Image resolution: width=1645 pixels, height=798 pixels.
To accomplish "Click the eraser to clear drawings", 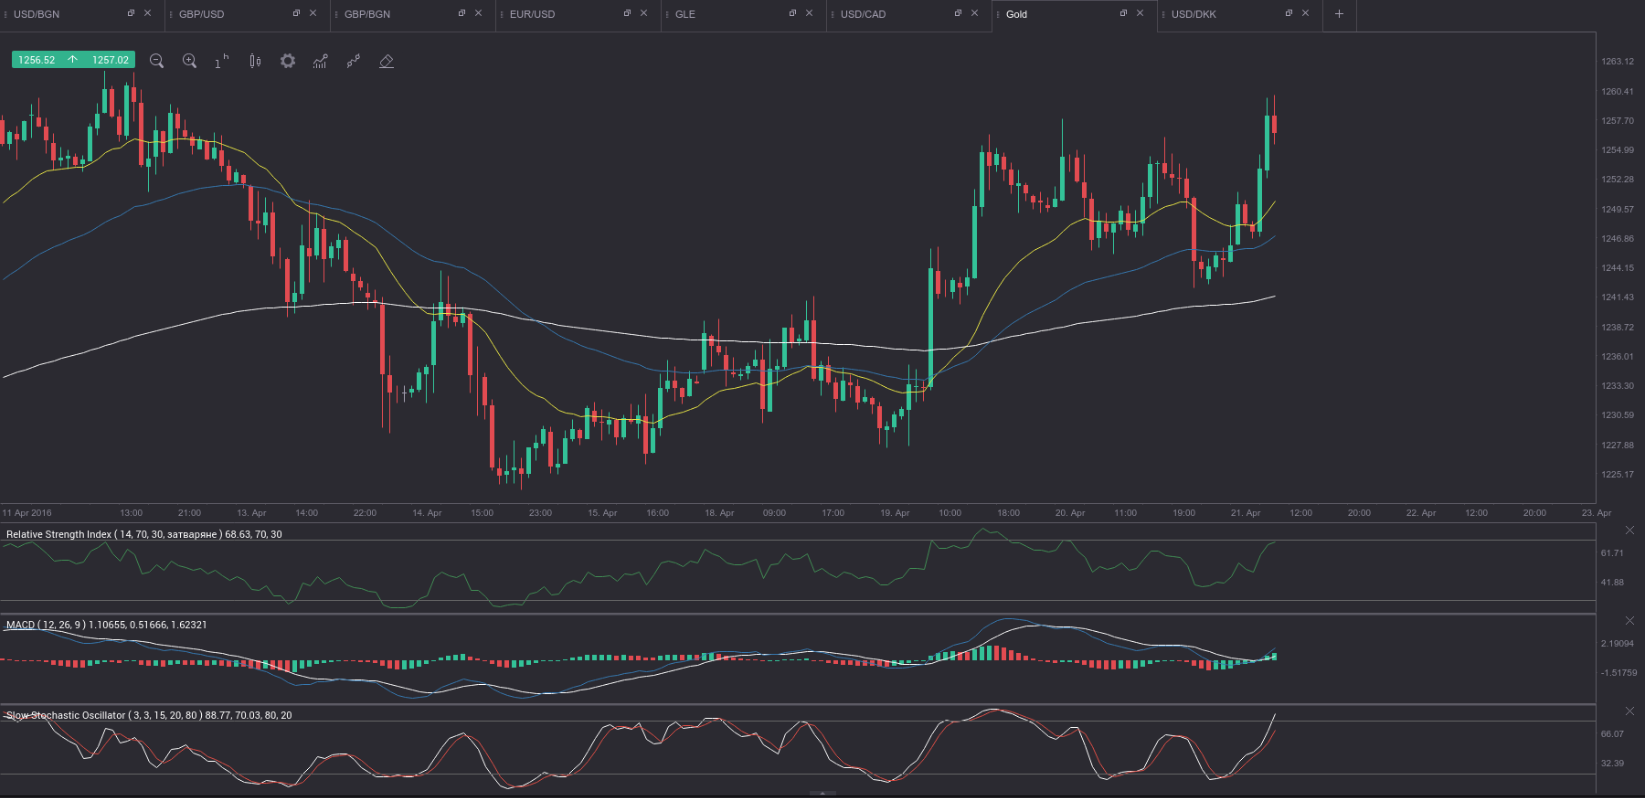I will [x=386, y=61].
